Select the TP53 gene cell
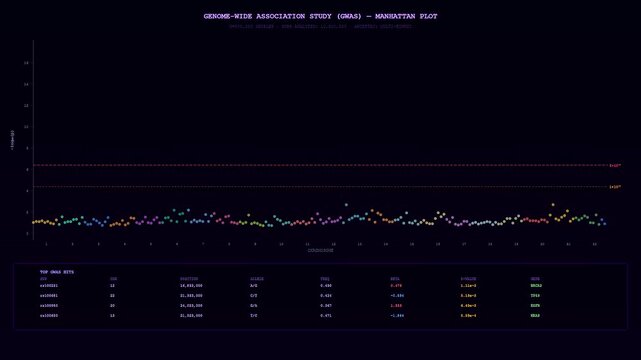Screen dimensions: 641x360 click(x=535, y=295)
